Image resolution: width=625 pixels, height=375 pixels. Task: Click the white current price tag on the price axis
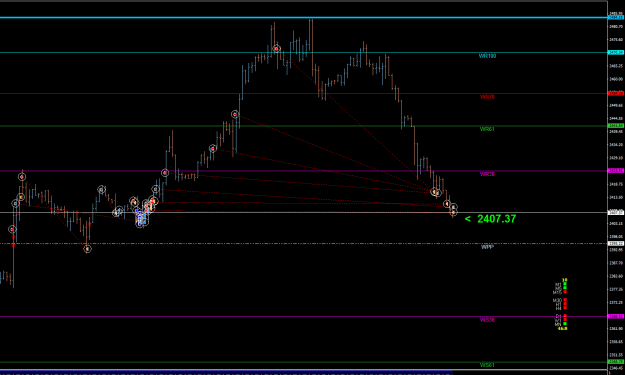point(616,212)
